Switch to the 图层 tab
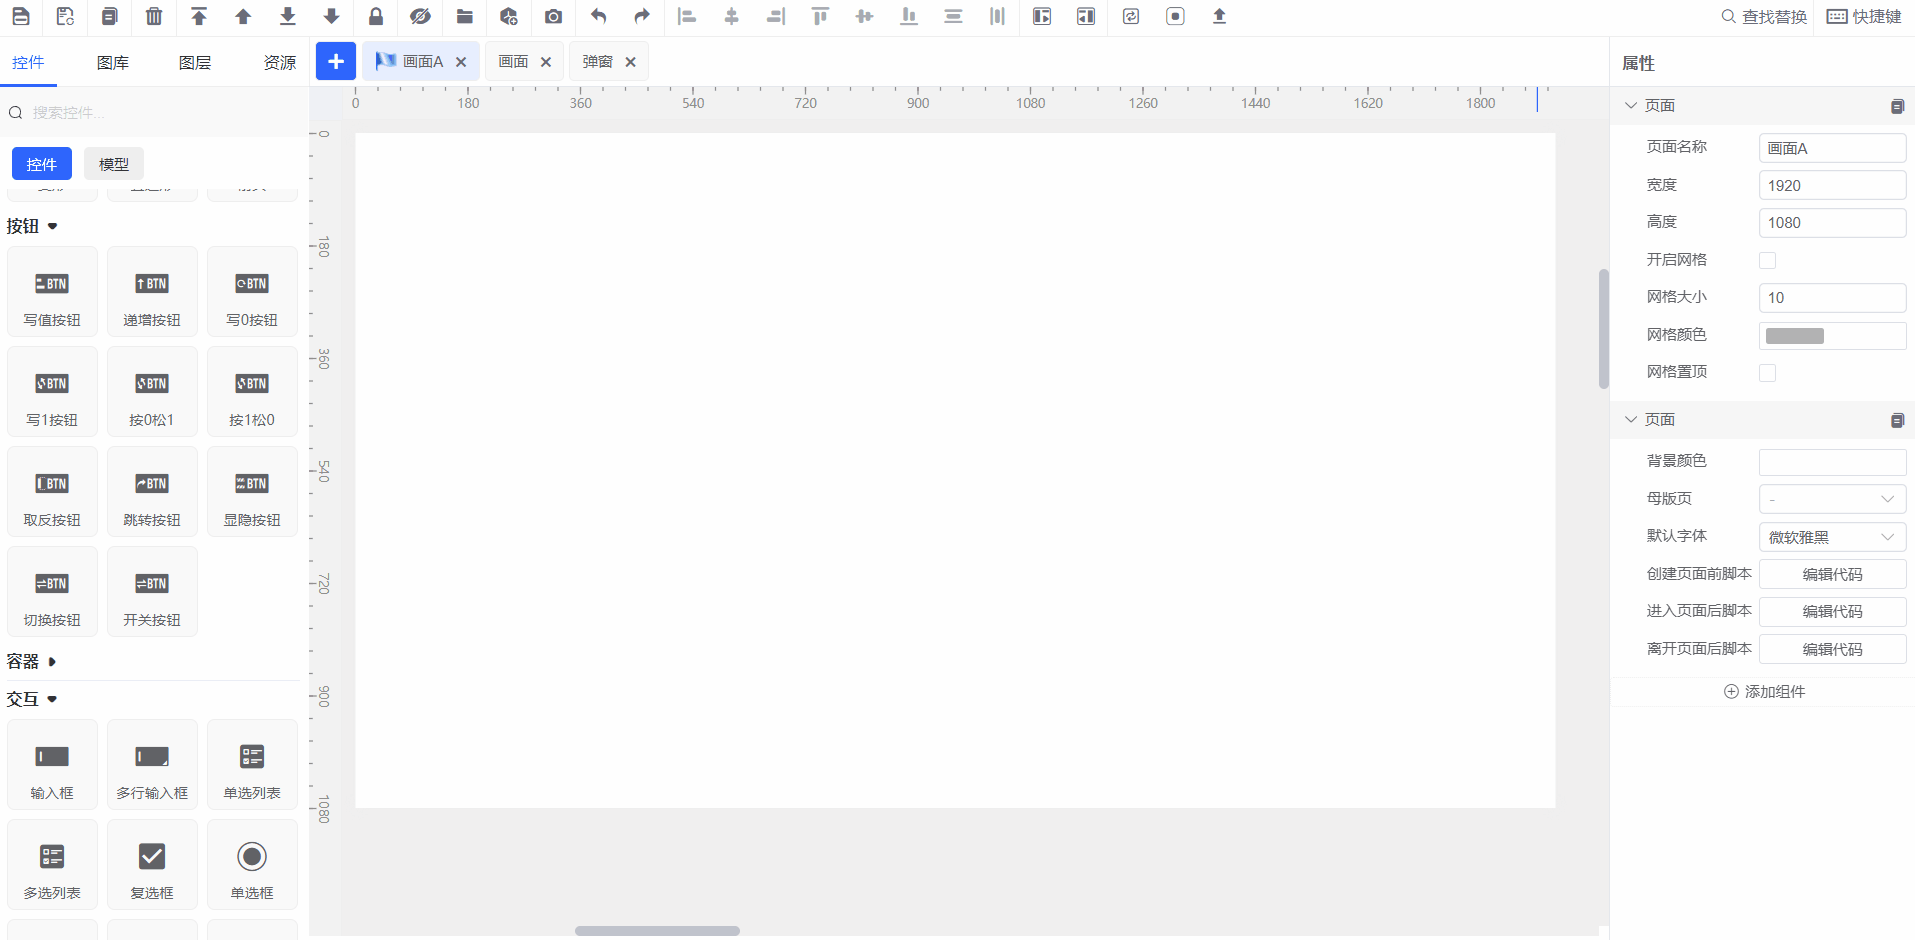1915x940 pixels. point(195,63)
